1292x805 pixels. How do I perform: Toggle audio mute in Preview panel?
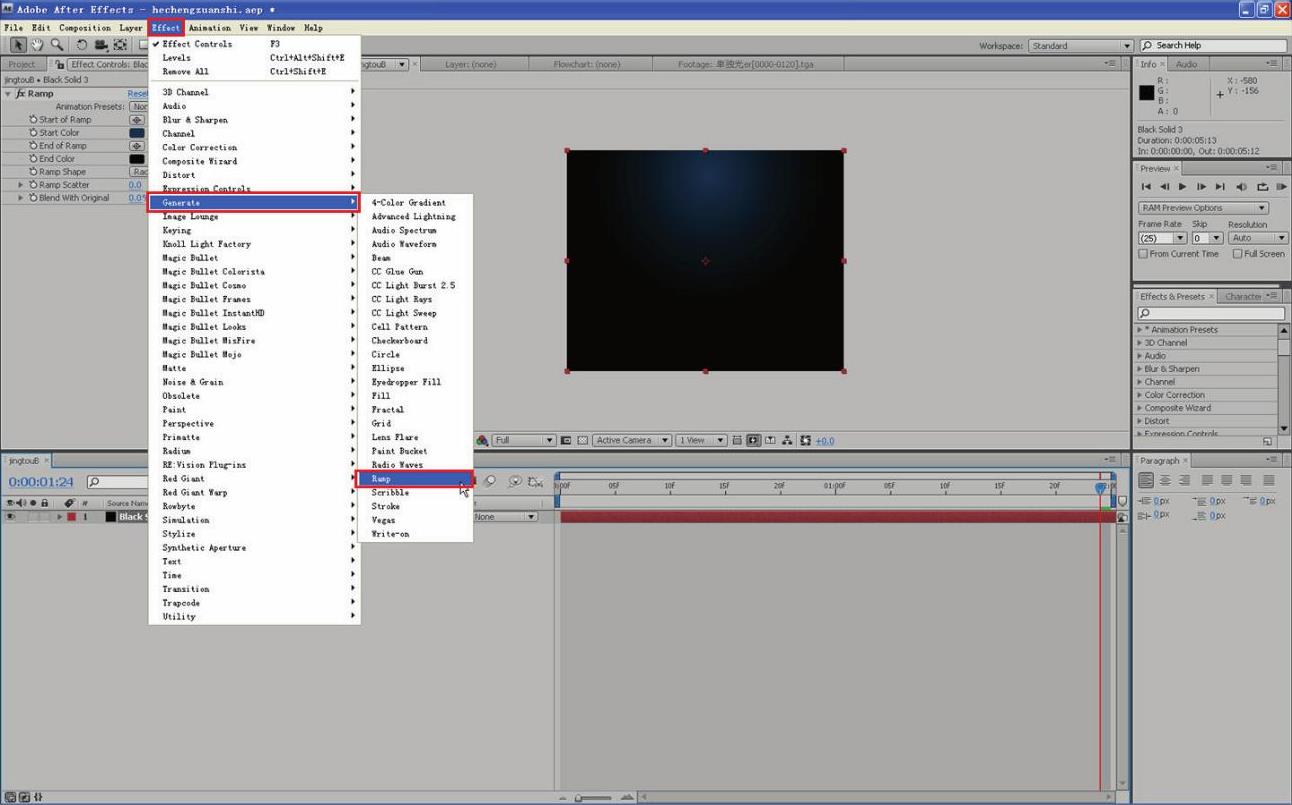(1241, 187)
